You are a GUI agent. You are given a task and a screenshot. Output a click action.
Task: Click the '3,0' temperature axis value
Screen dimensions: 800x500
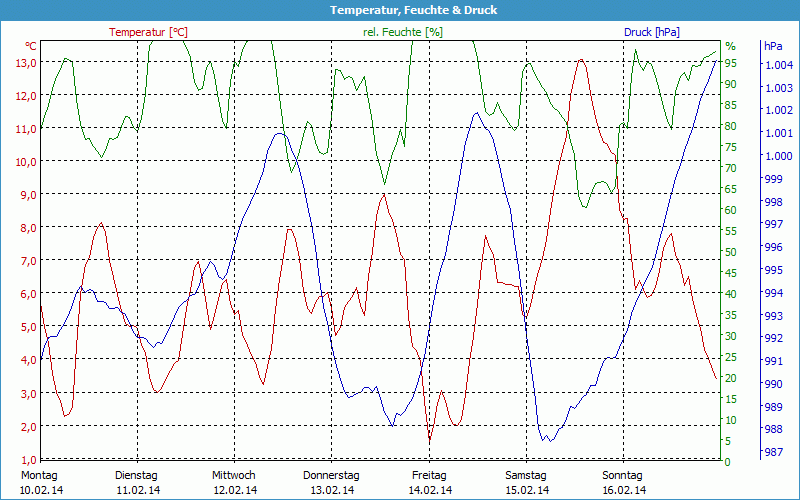point(28,393)
